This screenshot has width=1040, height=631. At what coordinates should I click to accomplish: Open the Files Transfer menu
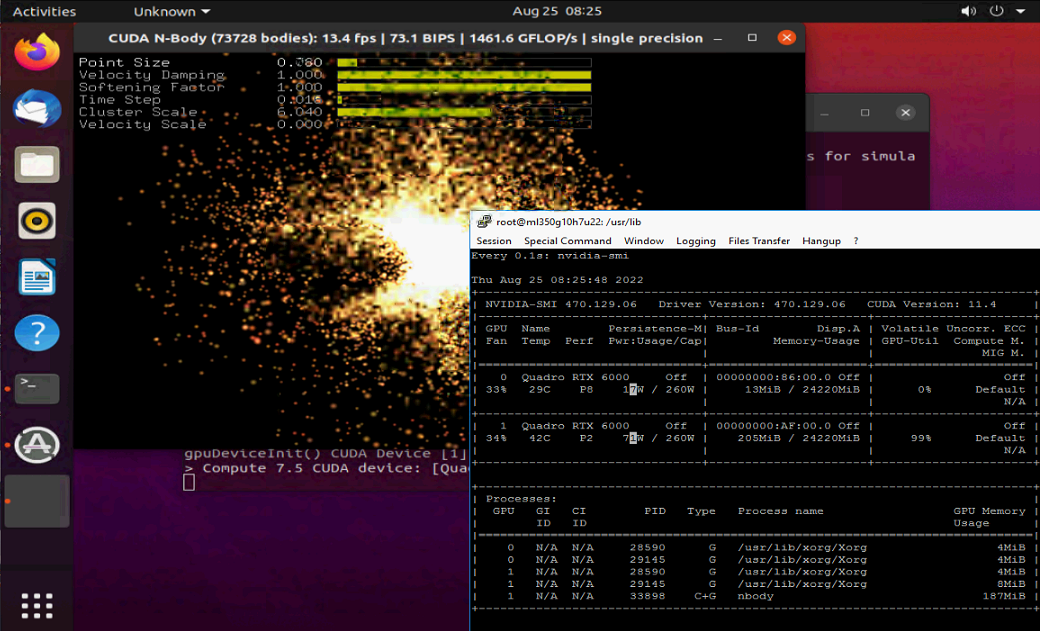(x=759, y=241)
